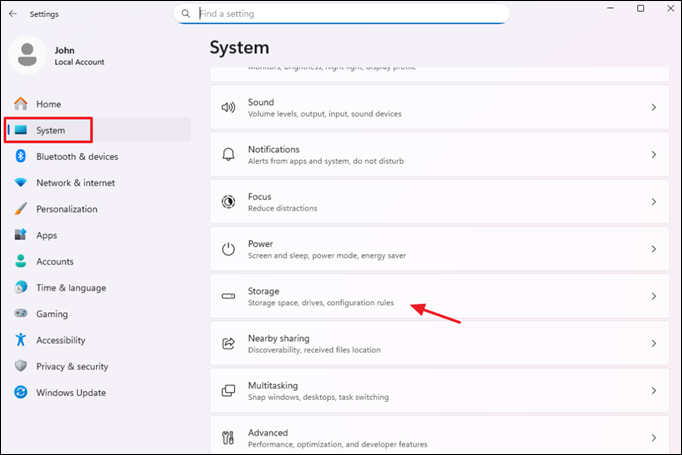Click the 'Snap windows, desktops, task switching' text
The image size is (682, 455).
[318, 397]
